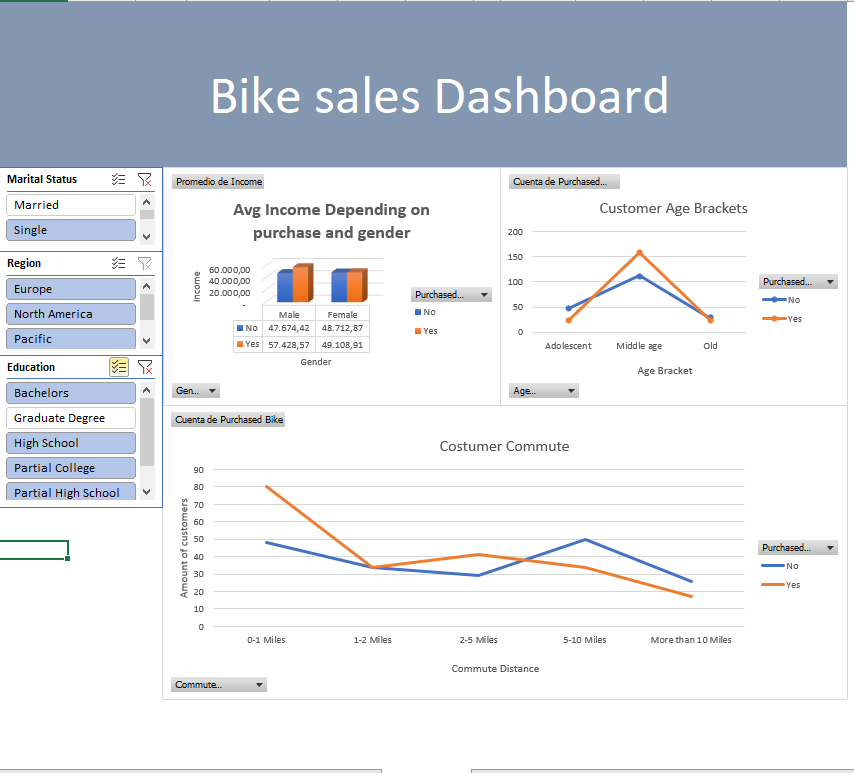Toggle the Single marital status filter
The height and width of the screenshot is (773, 854).
(70, 229)
